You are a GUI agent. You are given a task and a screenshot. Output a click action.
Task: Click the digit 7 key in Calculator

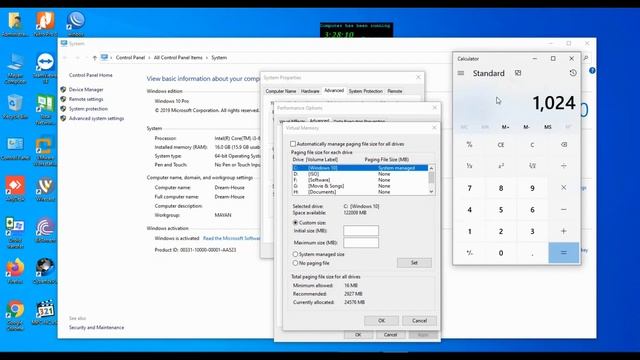[x=469, y=188]
